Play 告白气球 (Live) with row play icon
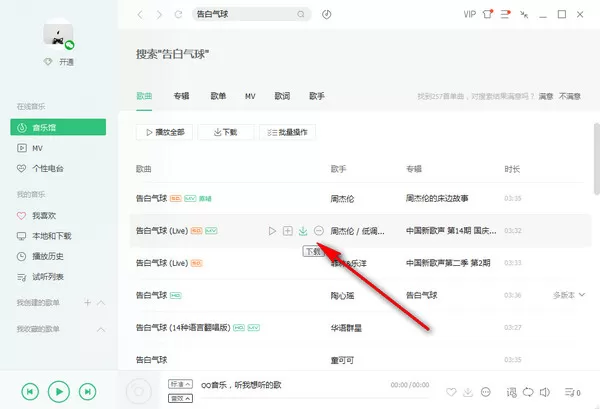The height and width of the screenshot is (409, 600). click(272, 231)
